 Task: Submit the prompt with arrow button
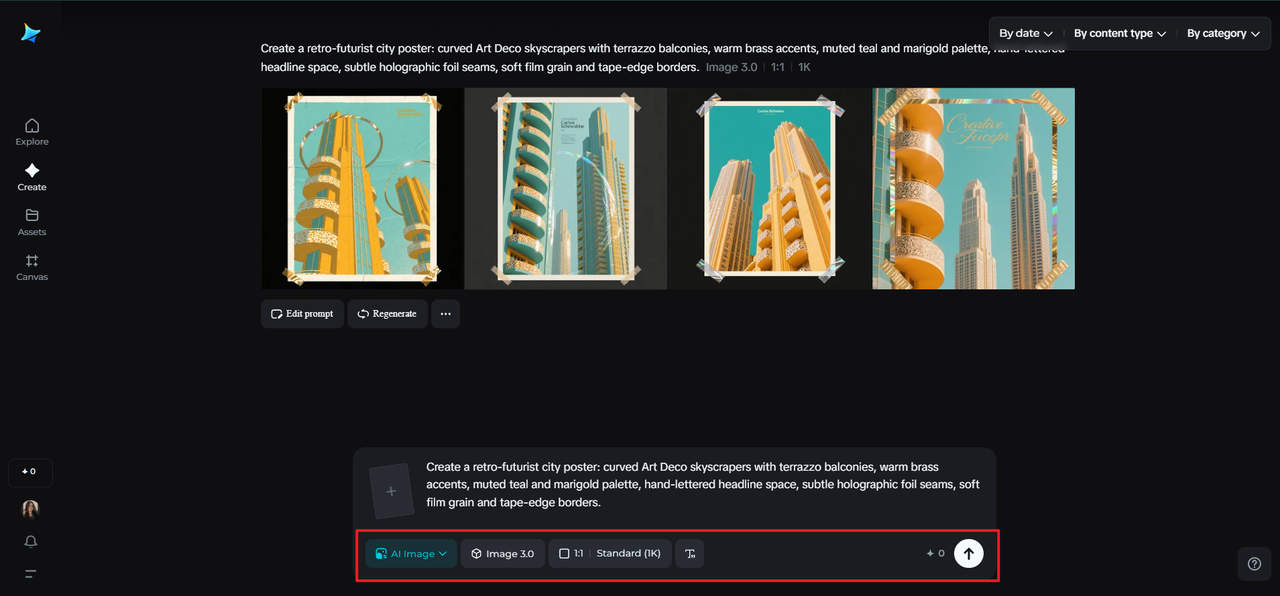(x=968, y=553)
